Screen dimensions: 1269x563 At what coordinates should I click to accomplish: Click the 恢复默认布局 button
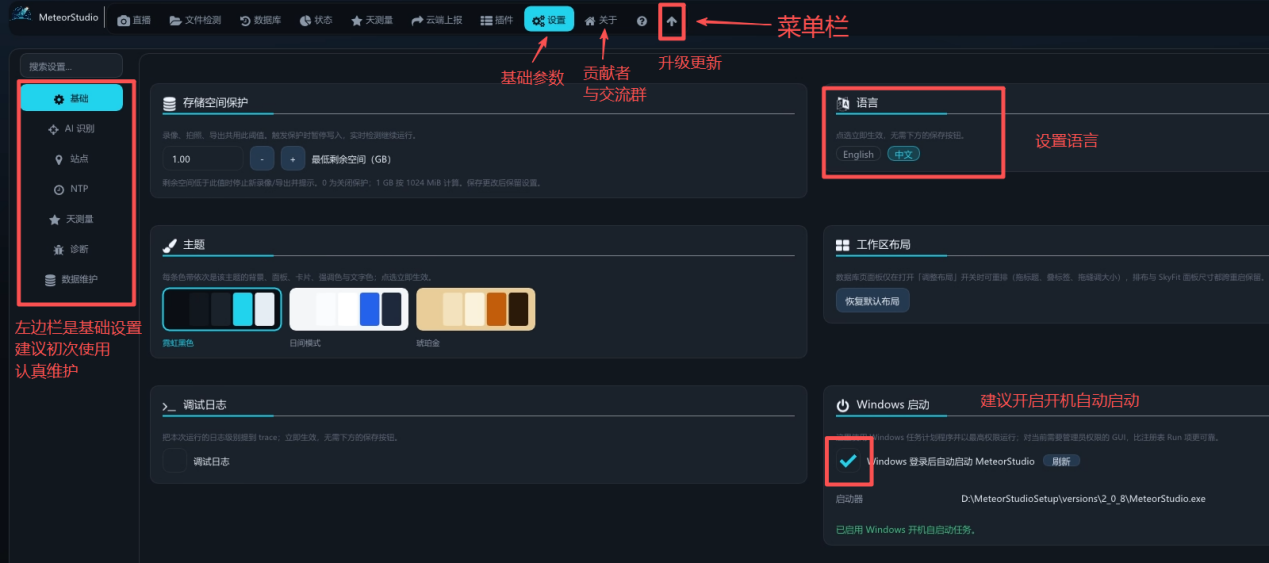[873, 300]
